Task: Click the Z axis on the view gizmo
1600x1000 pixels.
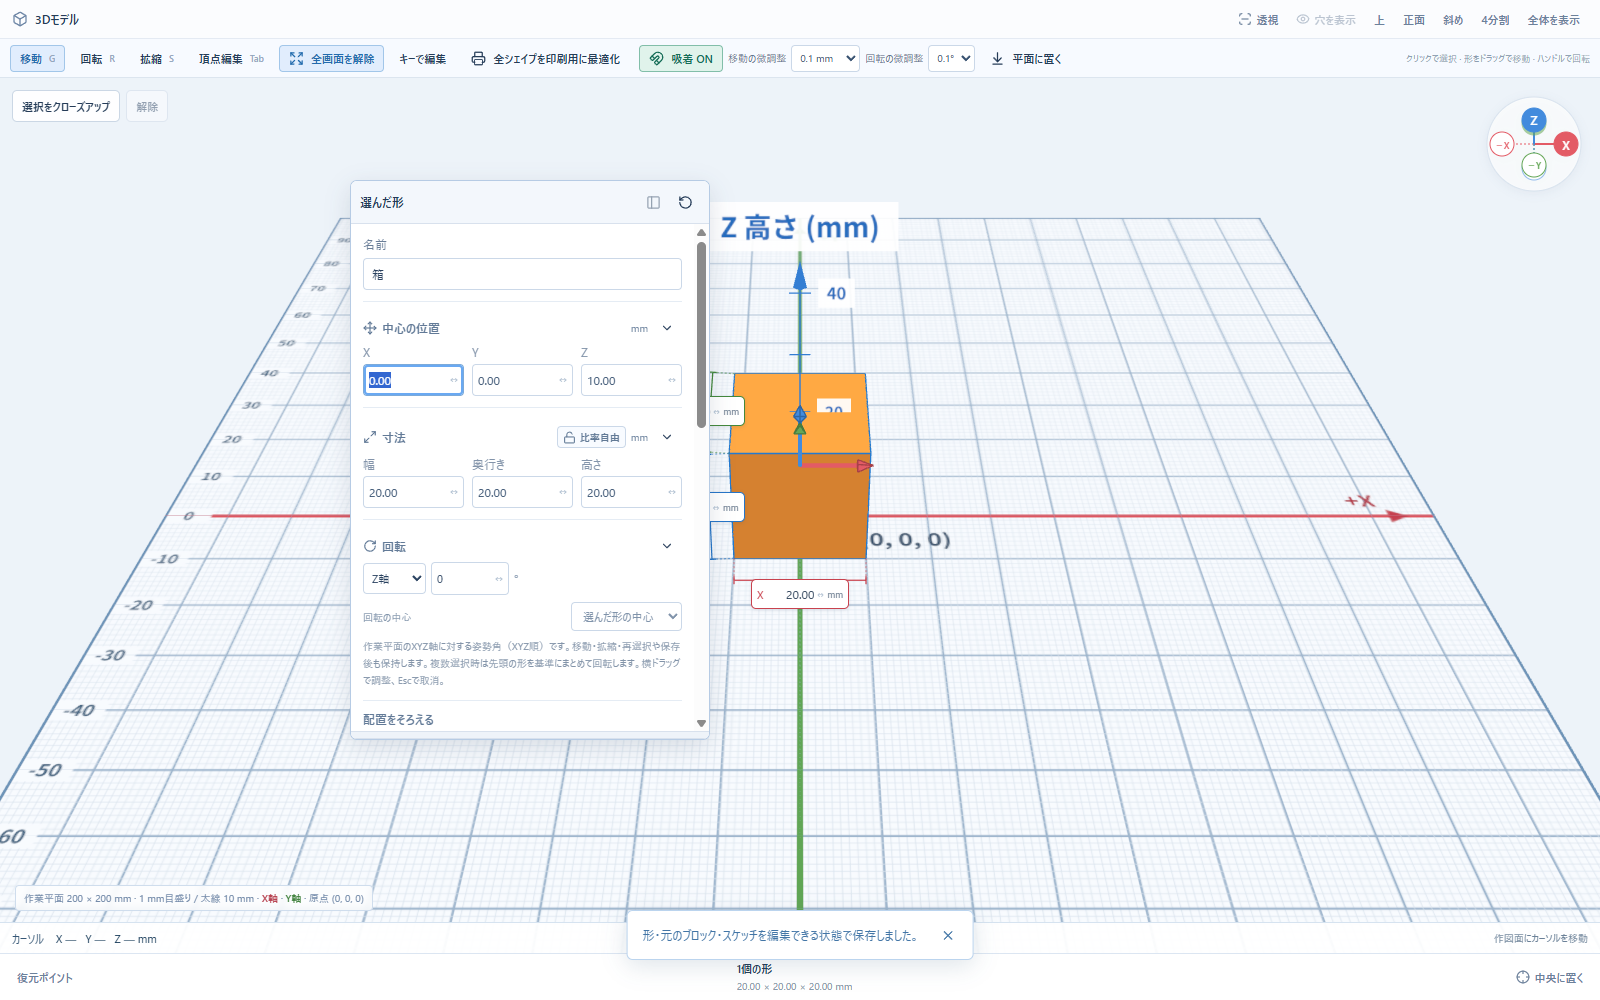Action: [x=1534, y=121]
